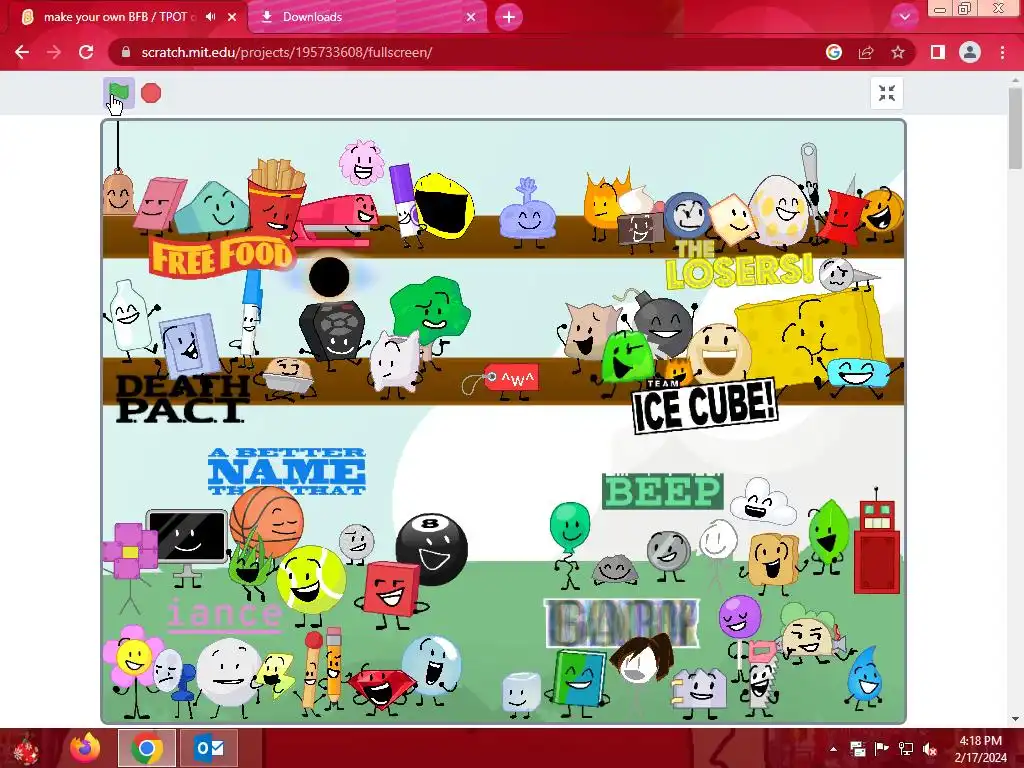Click the Tree character
Image resolution: width=1024 pixels, height=768 pixels.
(x=430, y=312)
